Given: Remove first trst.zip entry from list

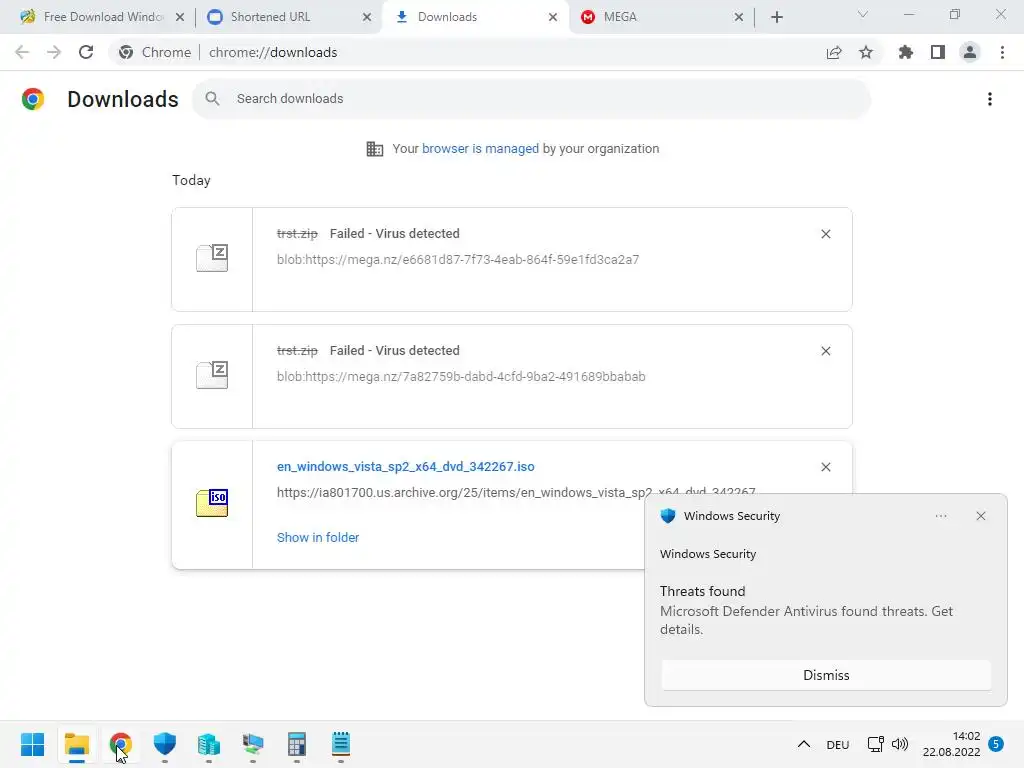Looking at the screenshot, I should 825,234.
